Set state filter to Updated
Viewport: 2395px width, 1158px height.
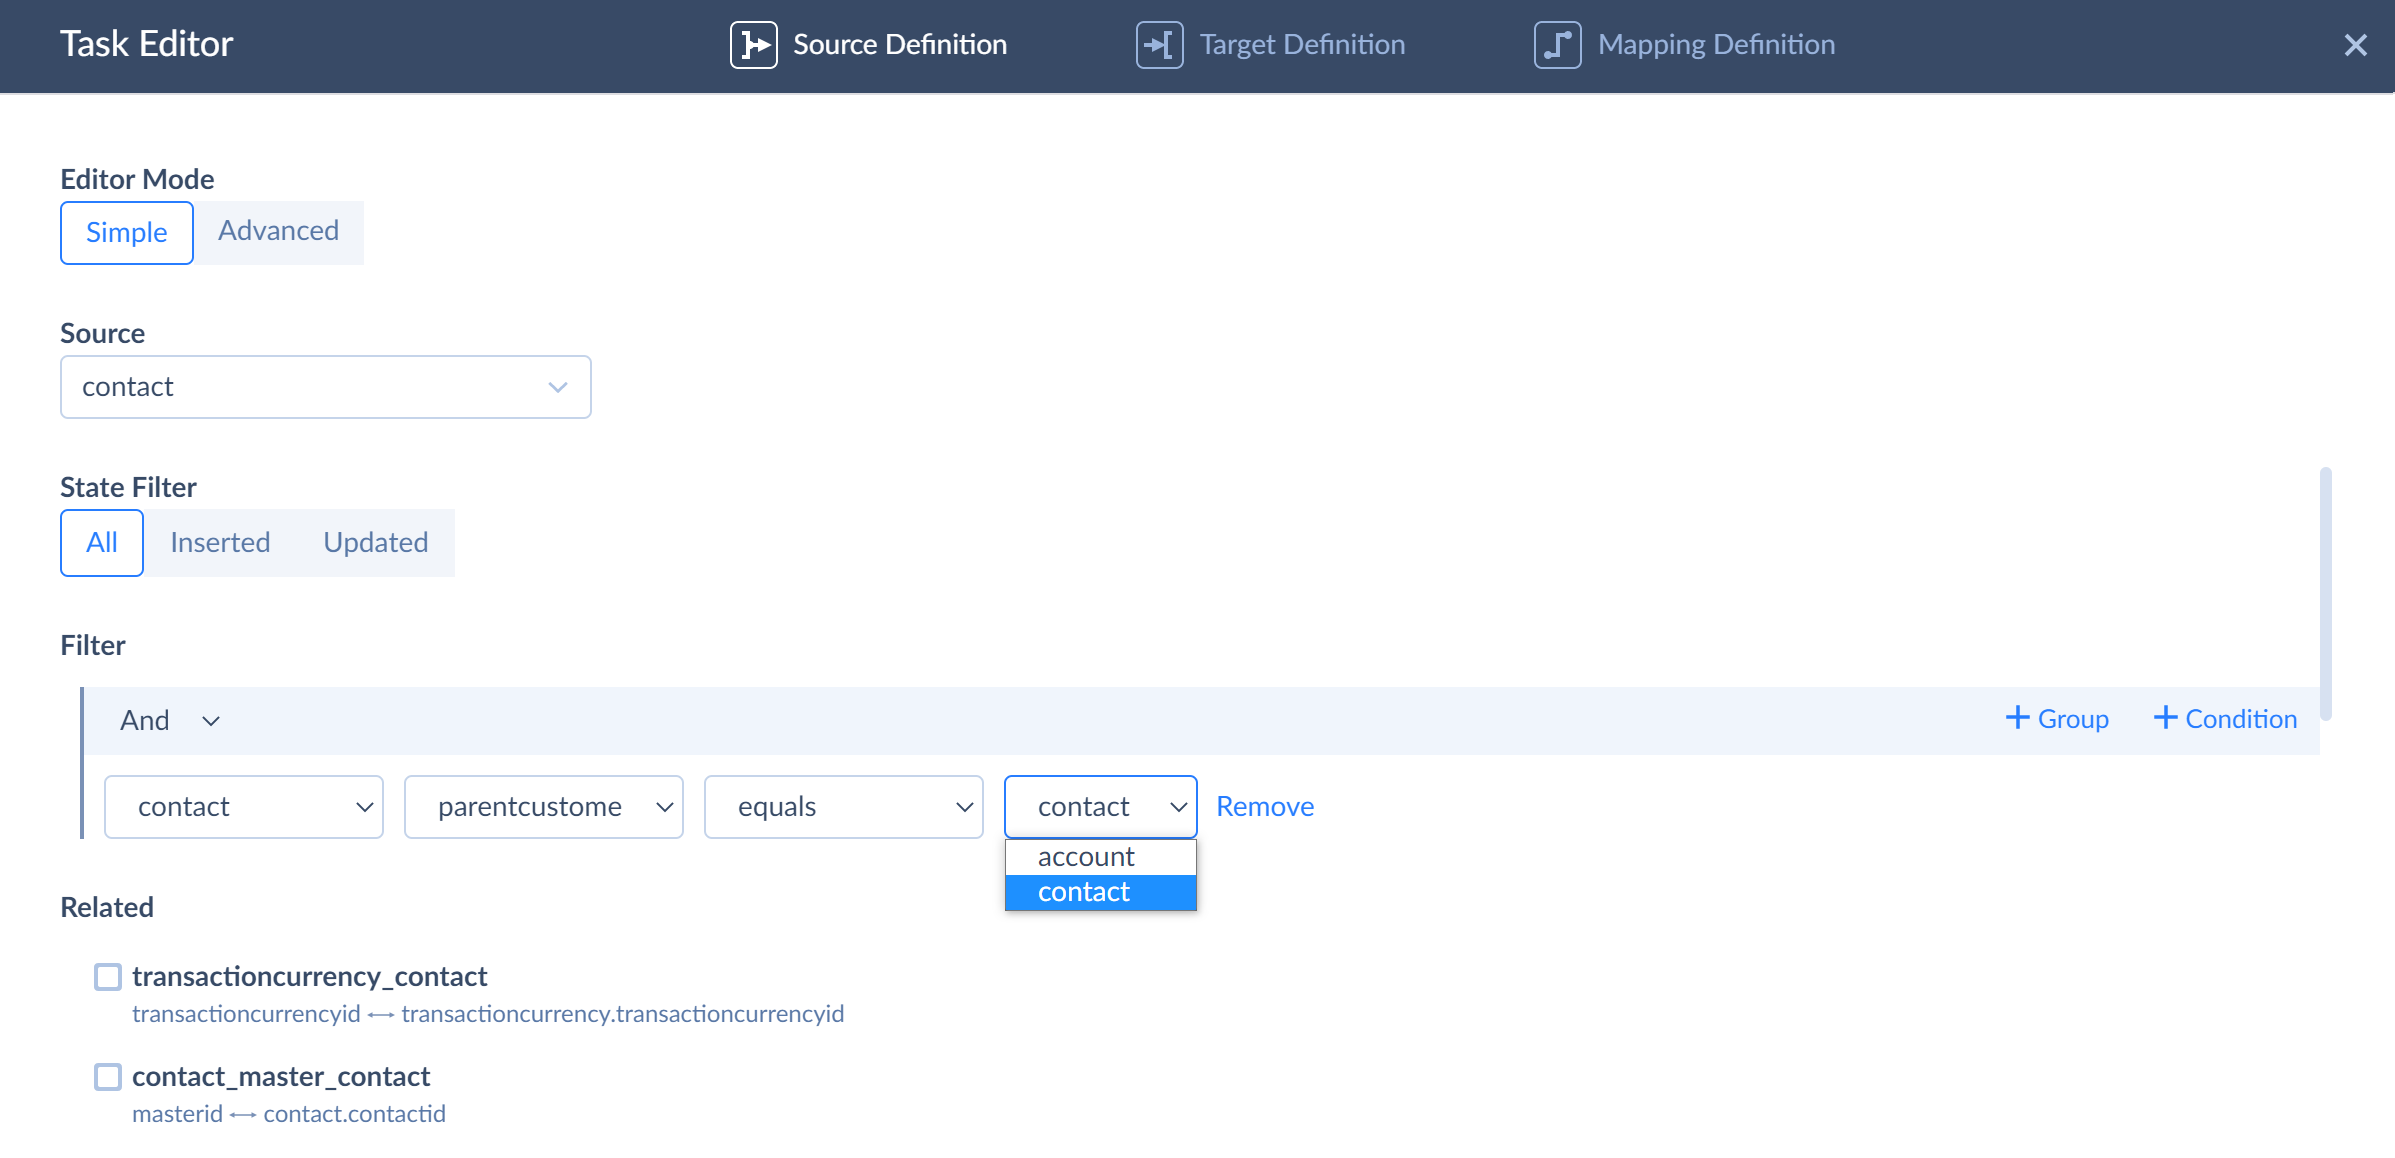tap(376, 543)
